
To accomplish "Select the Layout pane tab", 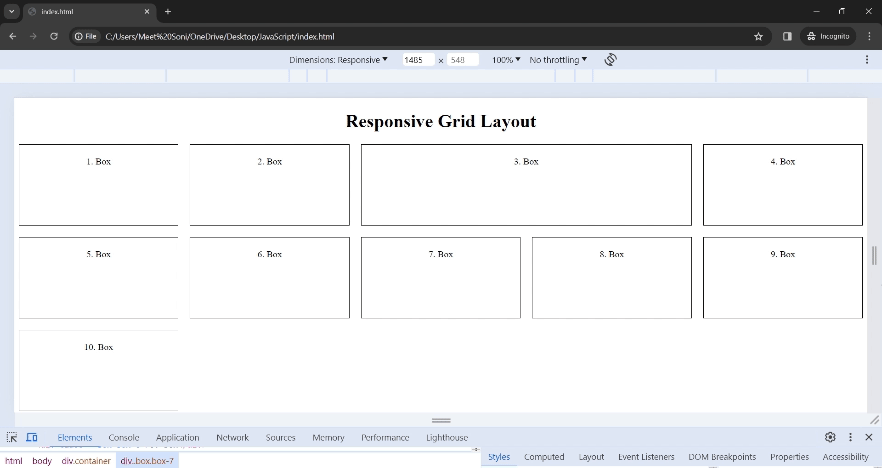I will coord(591,457).
